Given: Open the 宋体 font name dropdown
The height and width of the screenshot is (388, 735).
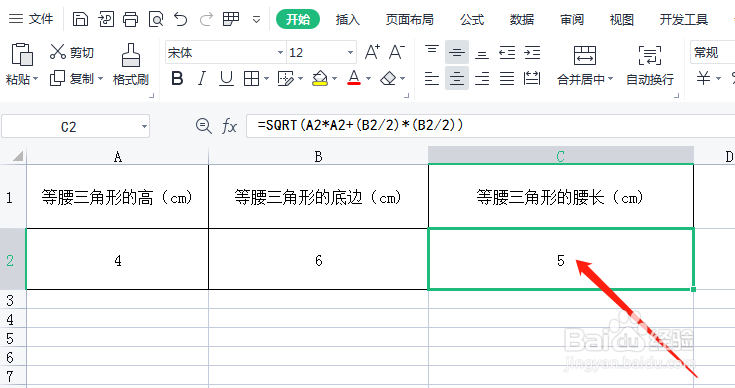Looking at the screenshot, I should 280,52.
